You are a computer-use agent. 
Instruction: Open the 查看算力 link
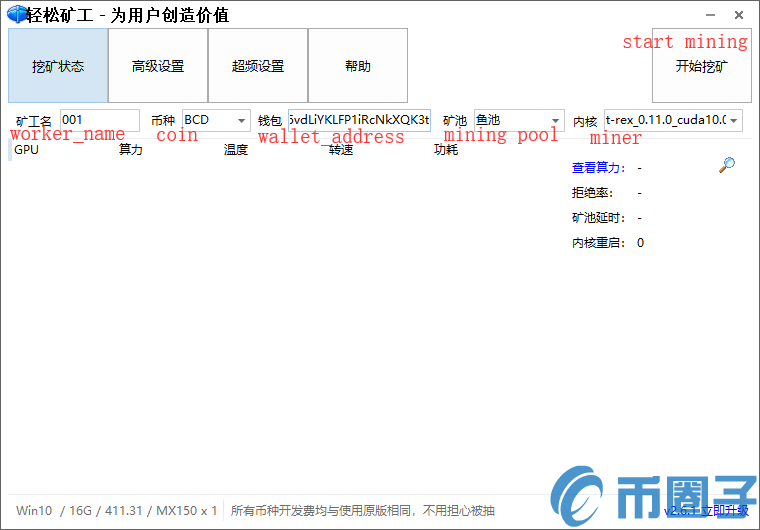tap(599, 168)
